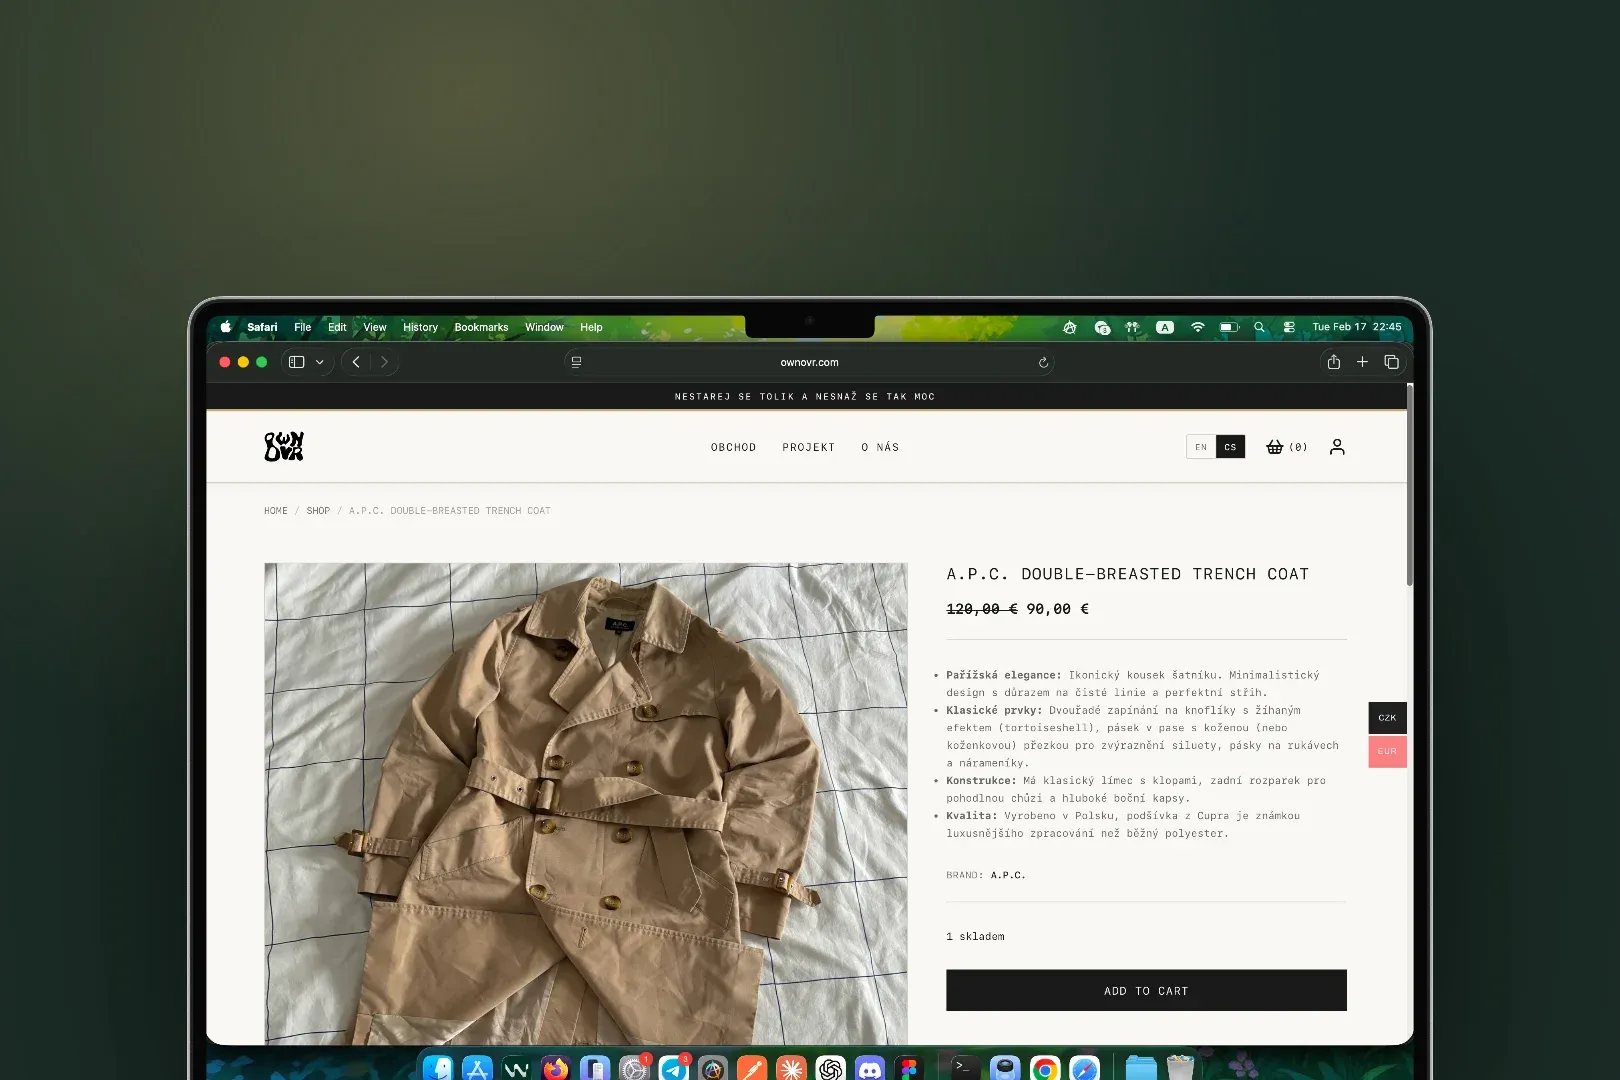Focus the ownovr.com address field

tap(810, 362)
